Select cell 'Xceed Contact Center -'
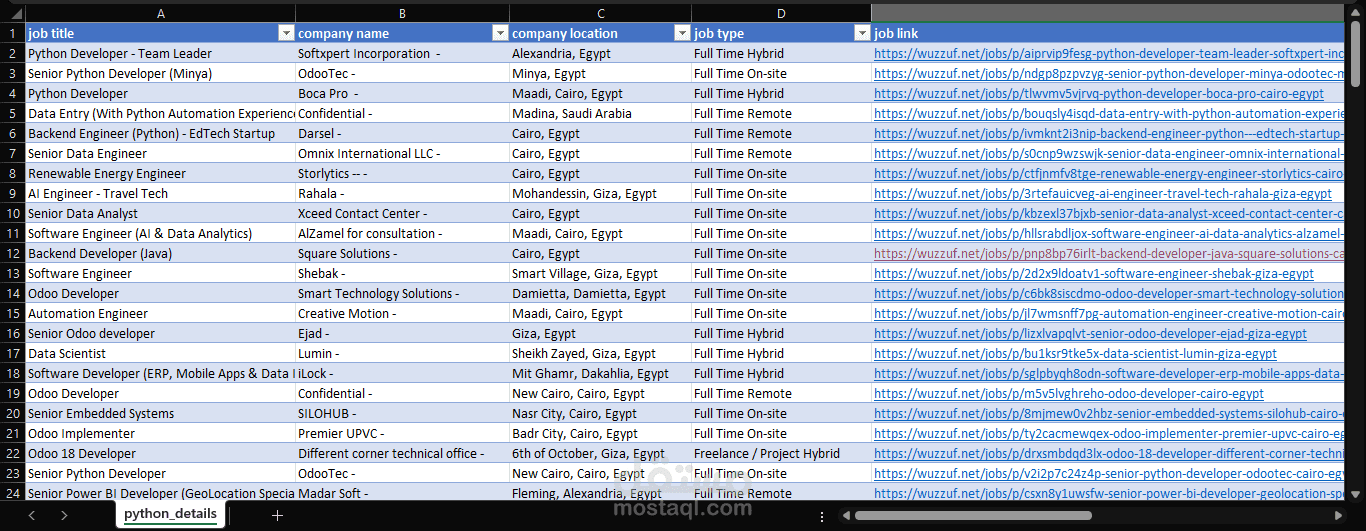 click(402, 213)
